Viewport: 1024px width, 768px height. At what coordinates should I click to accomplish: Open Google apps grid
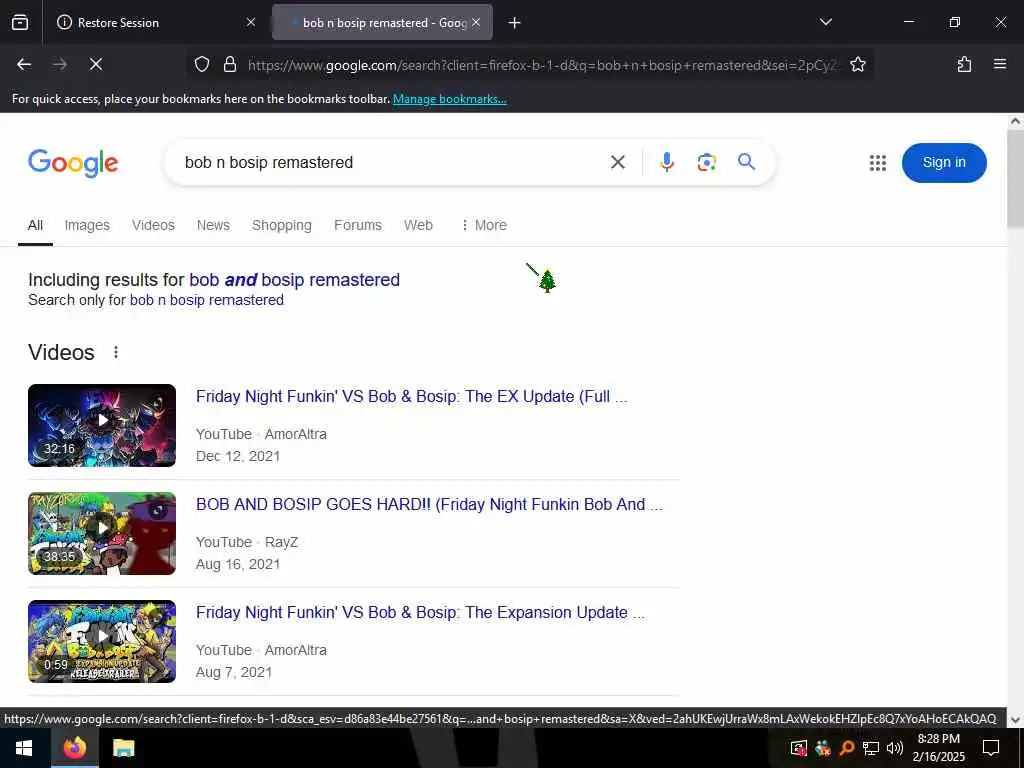(x=878, y=163)
